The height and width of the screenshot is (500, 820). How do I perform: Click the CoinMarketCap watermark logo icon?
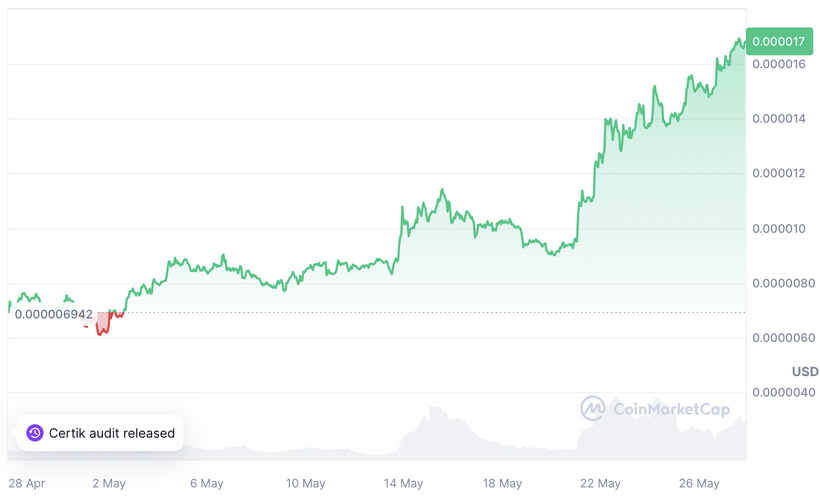pos(593,409)
